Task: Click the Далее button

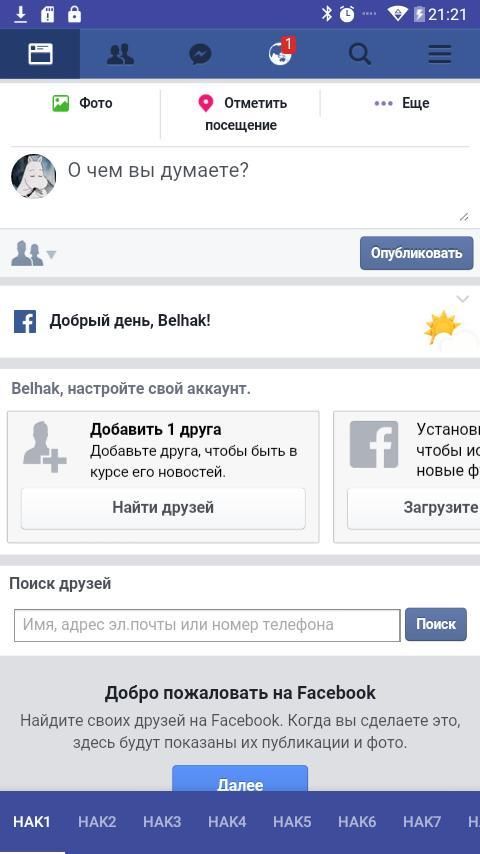Action: point(240,779)
